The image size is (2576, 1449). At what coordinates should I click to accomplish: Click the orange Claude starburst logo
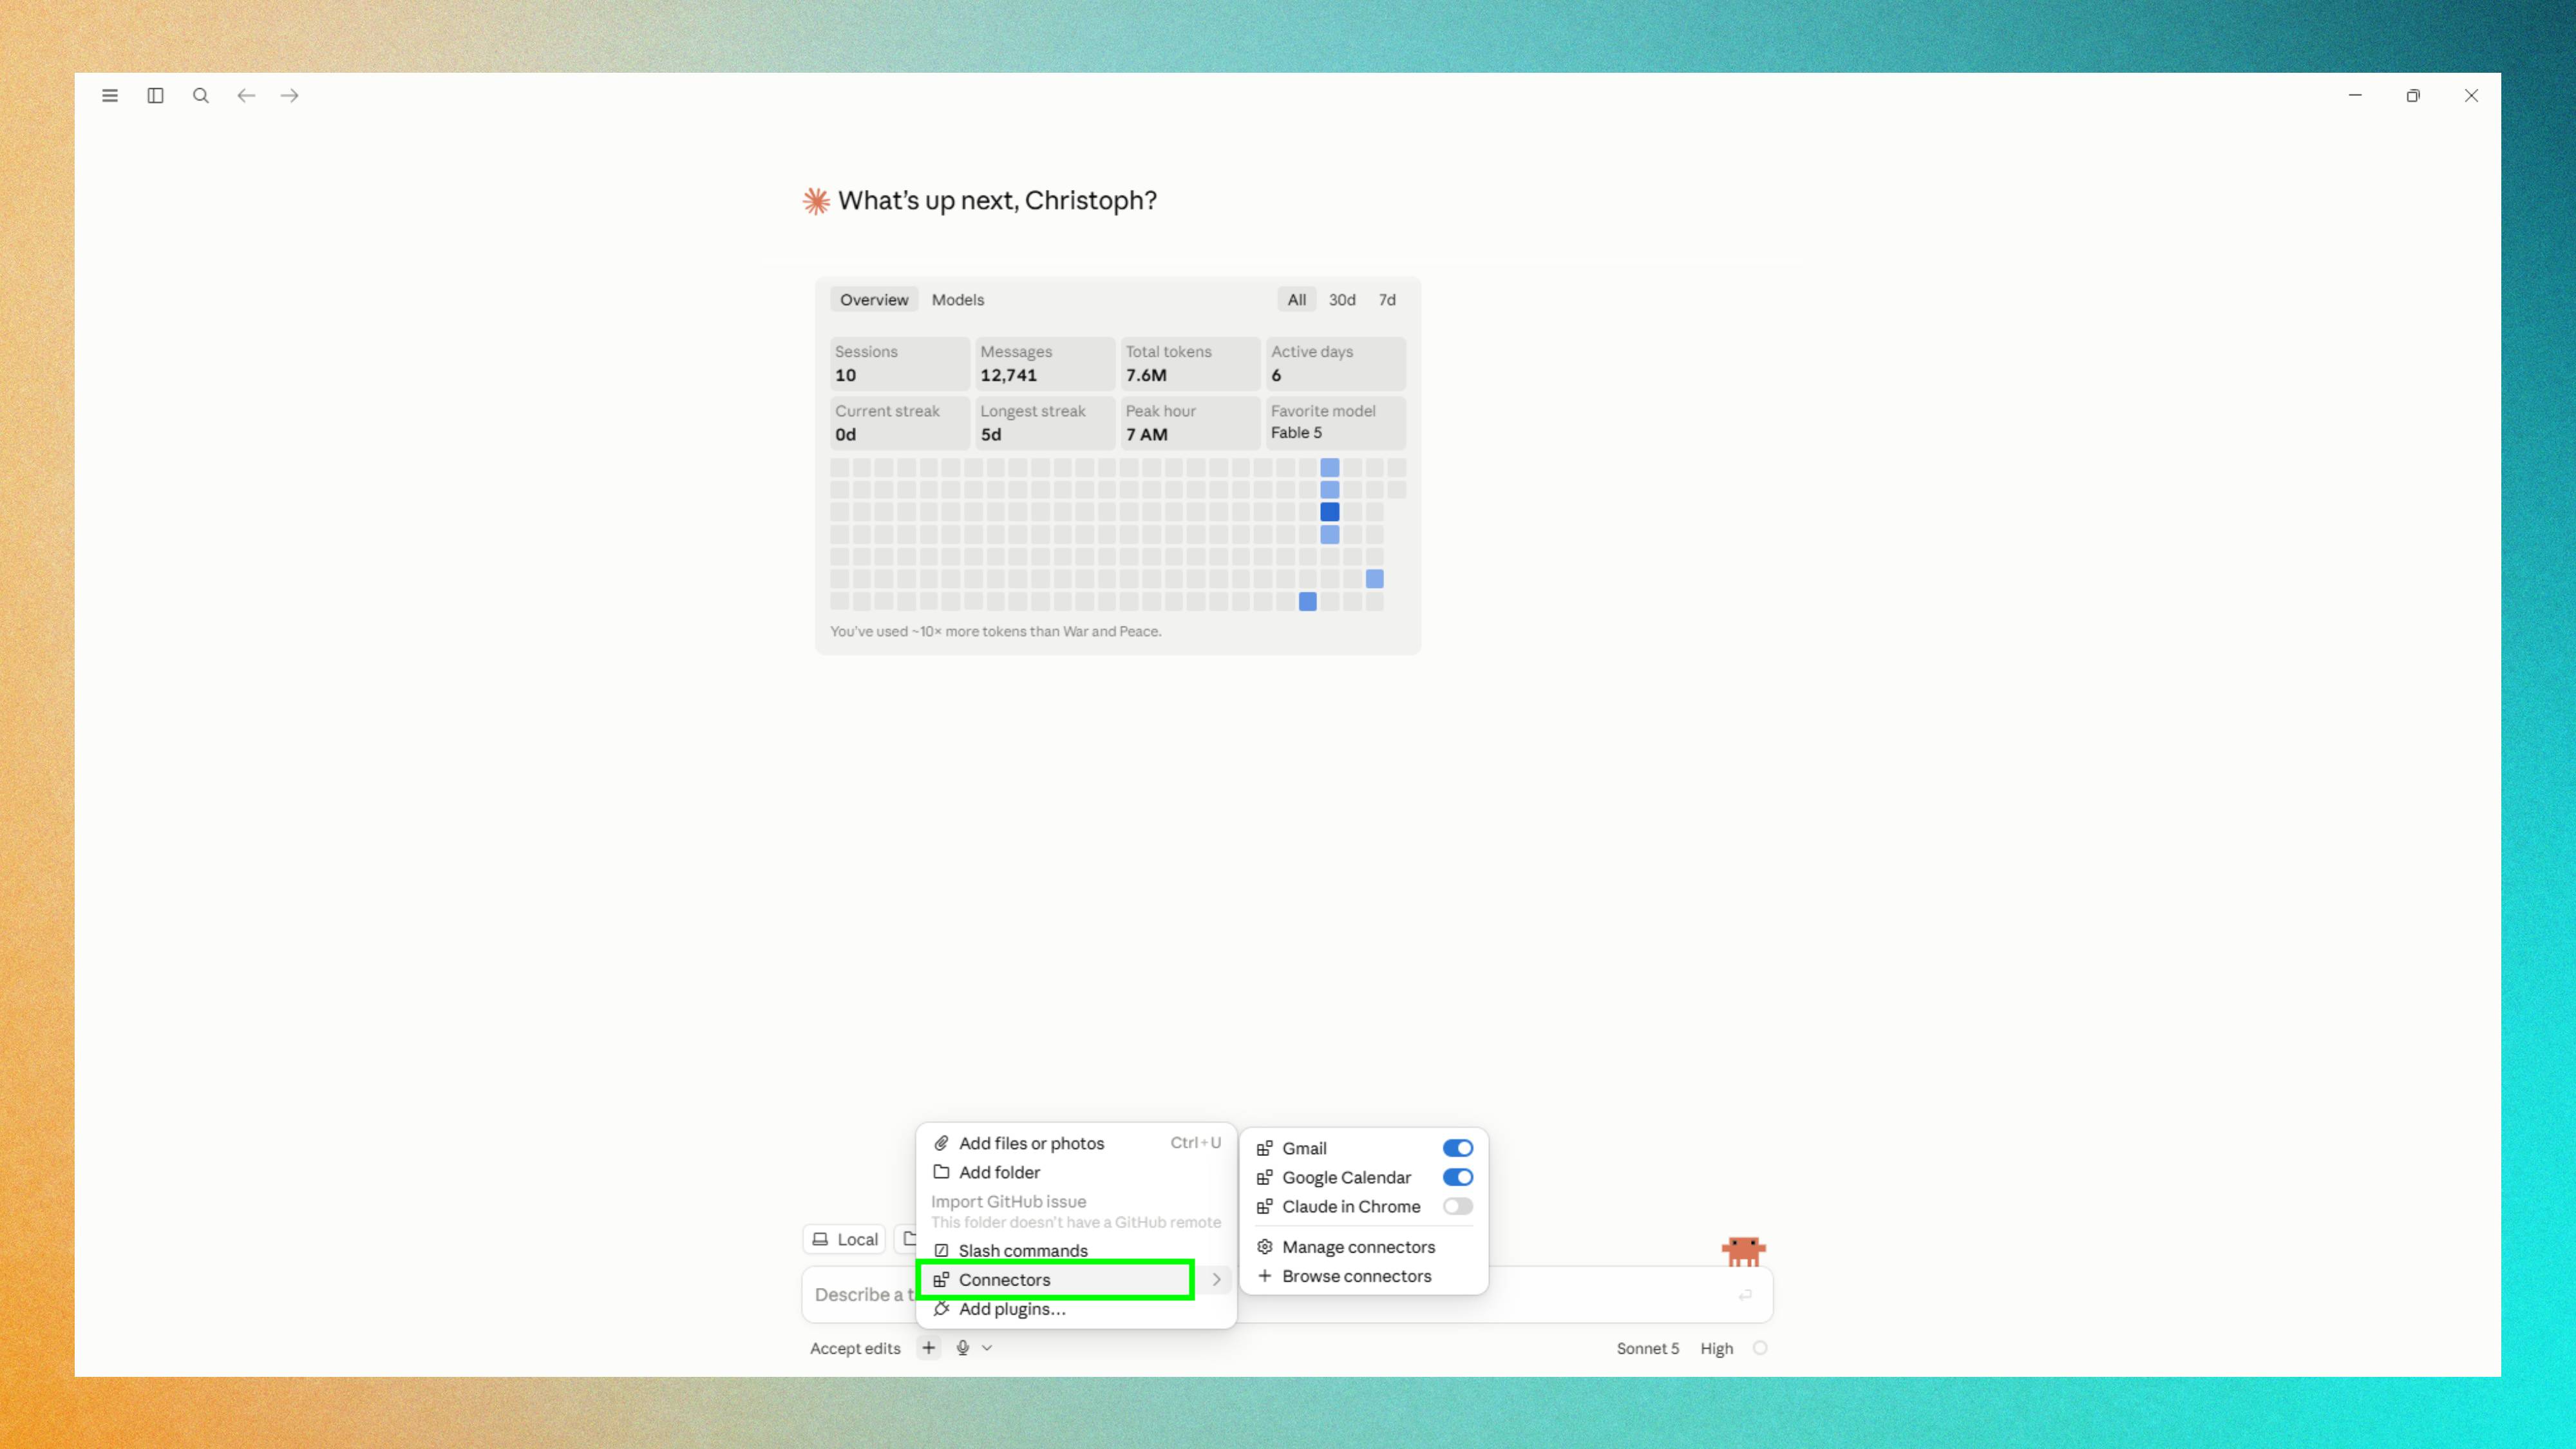coord(816,201)
